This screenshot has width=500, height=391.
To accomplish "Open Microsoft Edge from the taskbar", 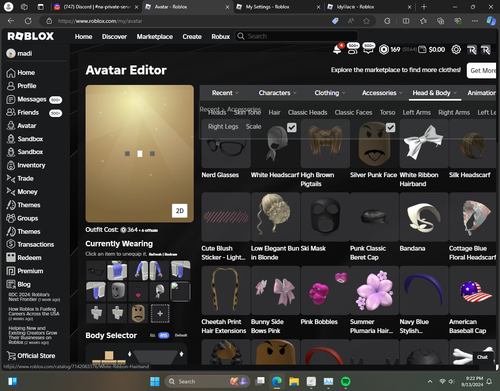I will click(x=277, y=381).
